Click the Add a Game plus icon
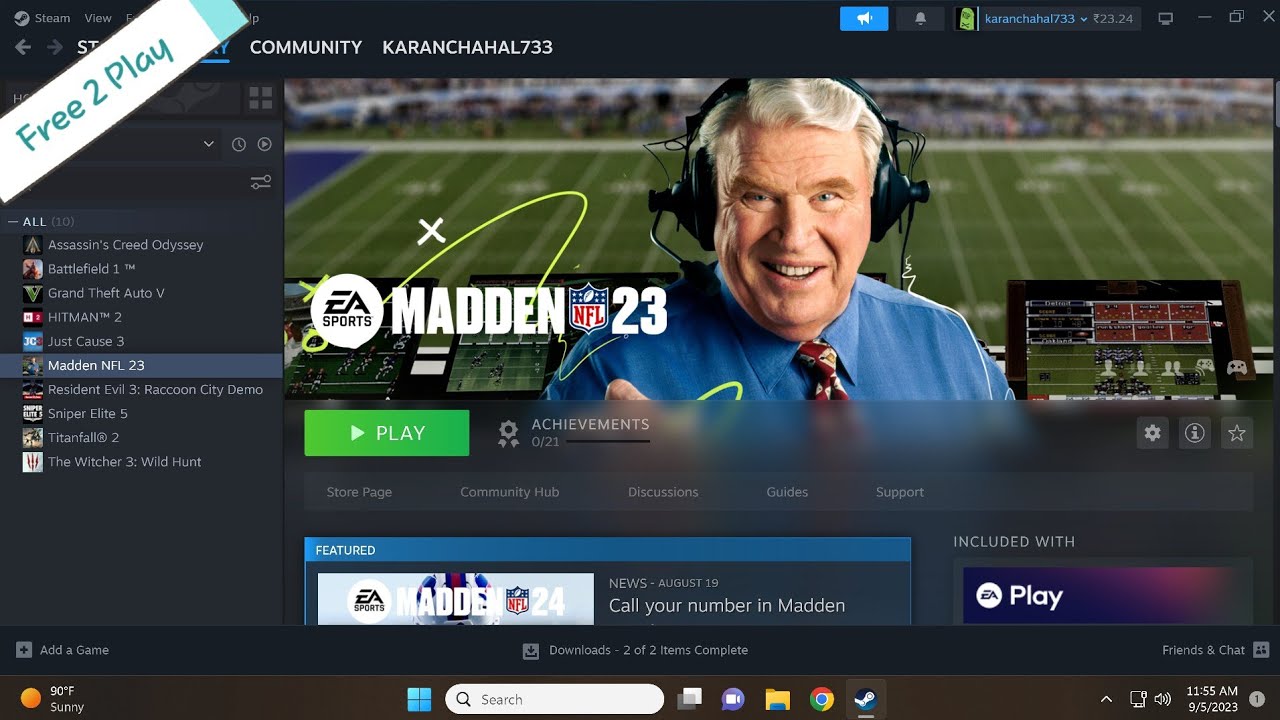Viewport: 1280px width, 720px height. [24, 650]
